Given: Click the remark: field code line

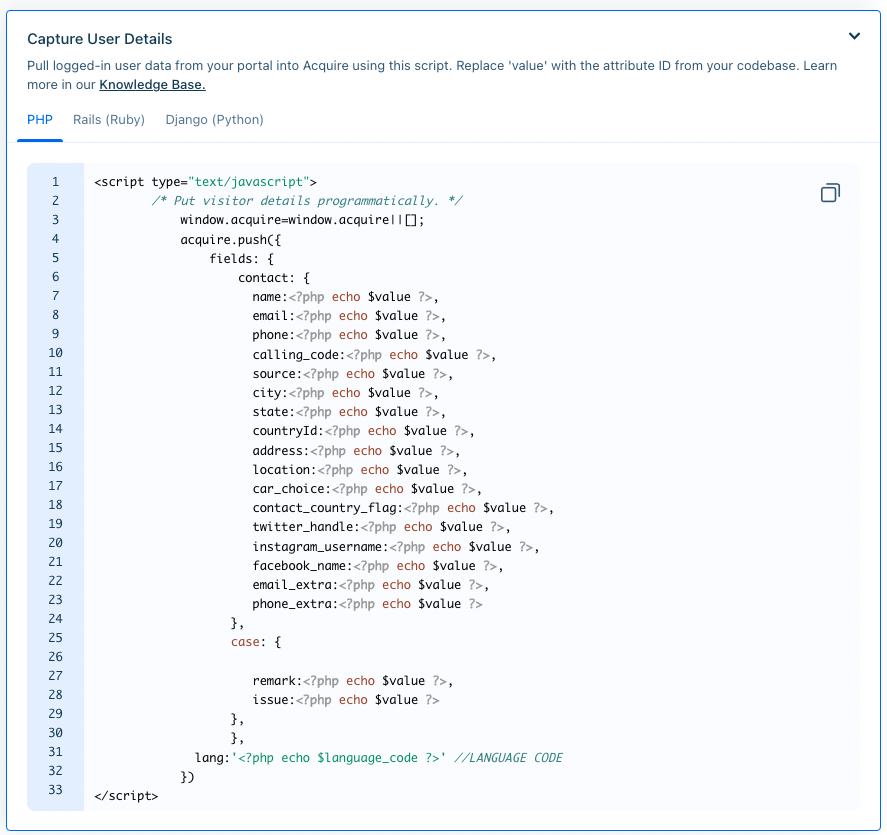Looking at the screenshot, I should click(352, 681).
